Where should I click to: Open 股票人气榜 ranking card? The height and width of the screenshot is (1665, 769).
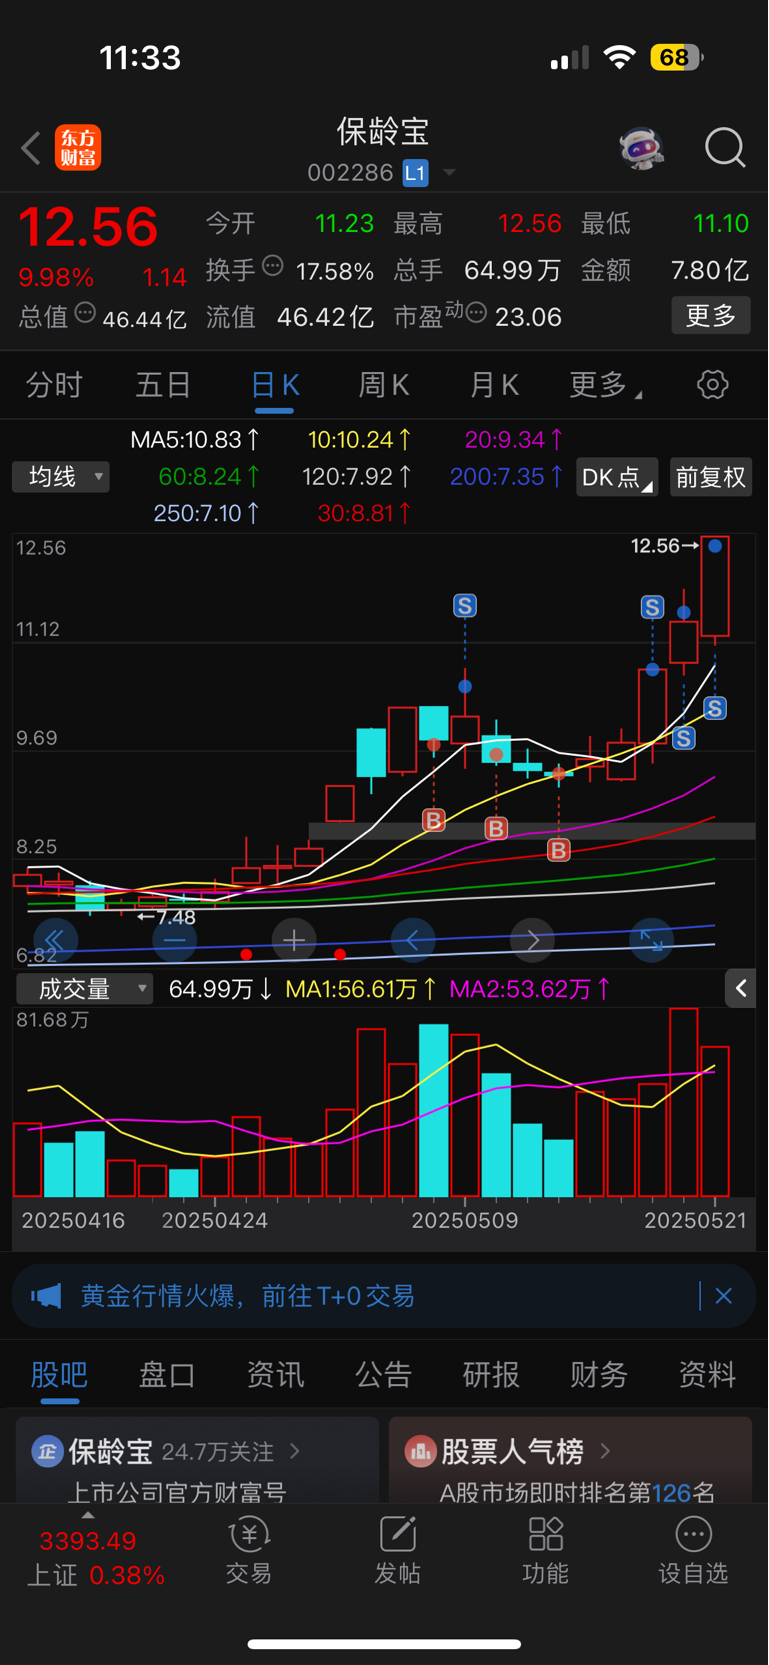[x=570, y=1460]
